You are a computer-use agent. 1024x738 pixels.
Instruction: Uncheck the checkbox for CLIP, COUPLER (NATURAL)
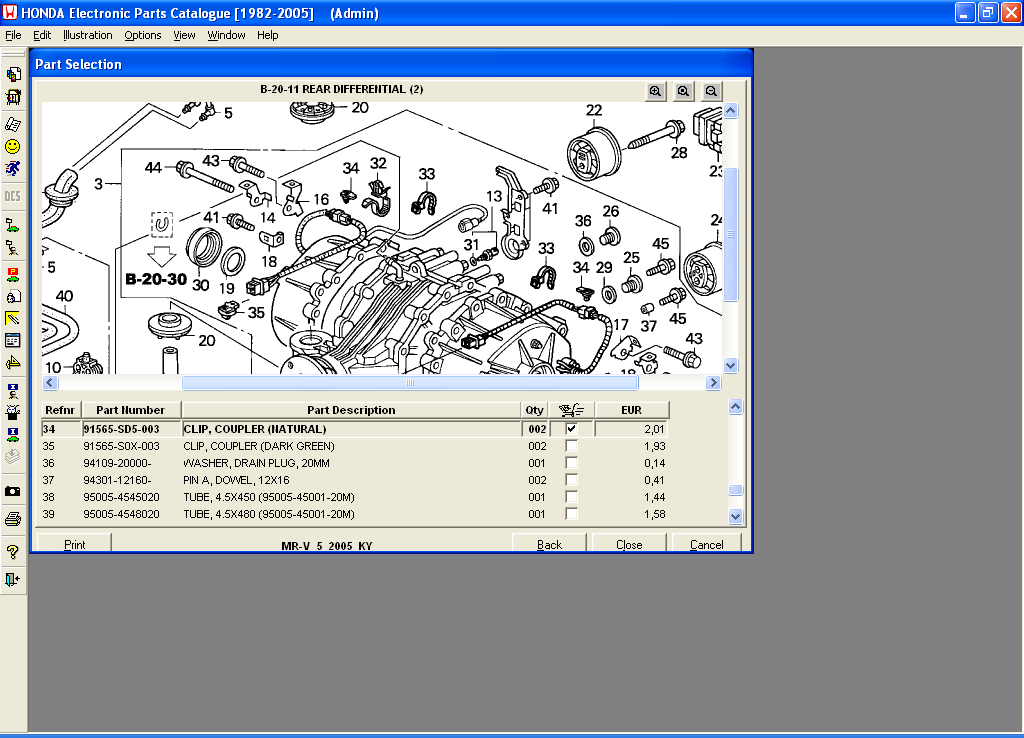571,429
